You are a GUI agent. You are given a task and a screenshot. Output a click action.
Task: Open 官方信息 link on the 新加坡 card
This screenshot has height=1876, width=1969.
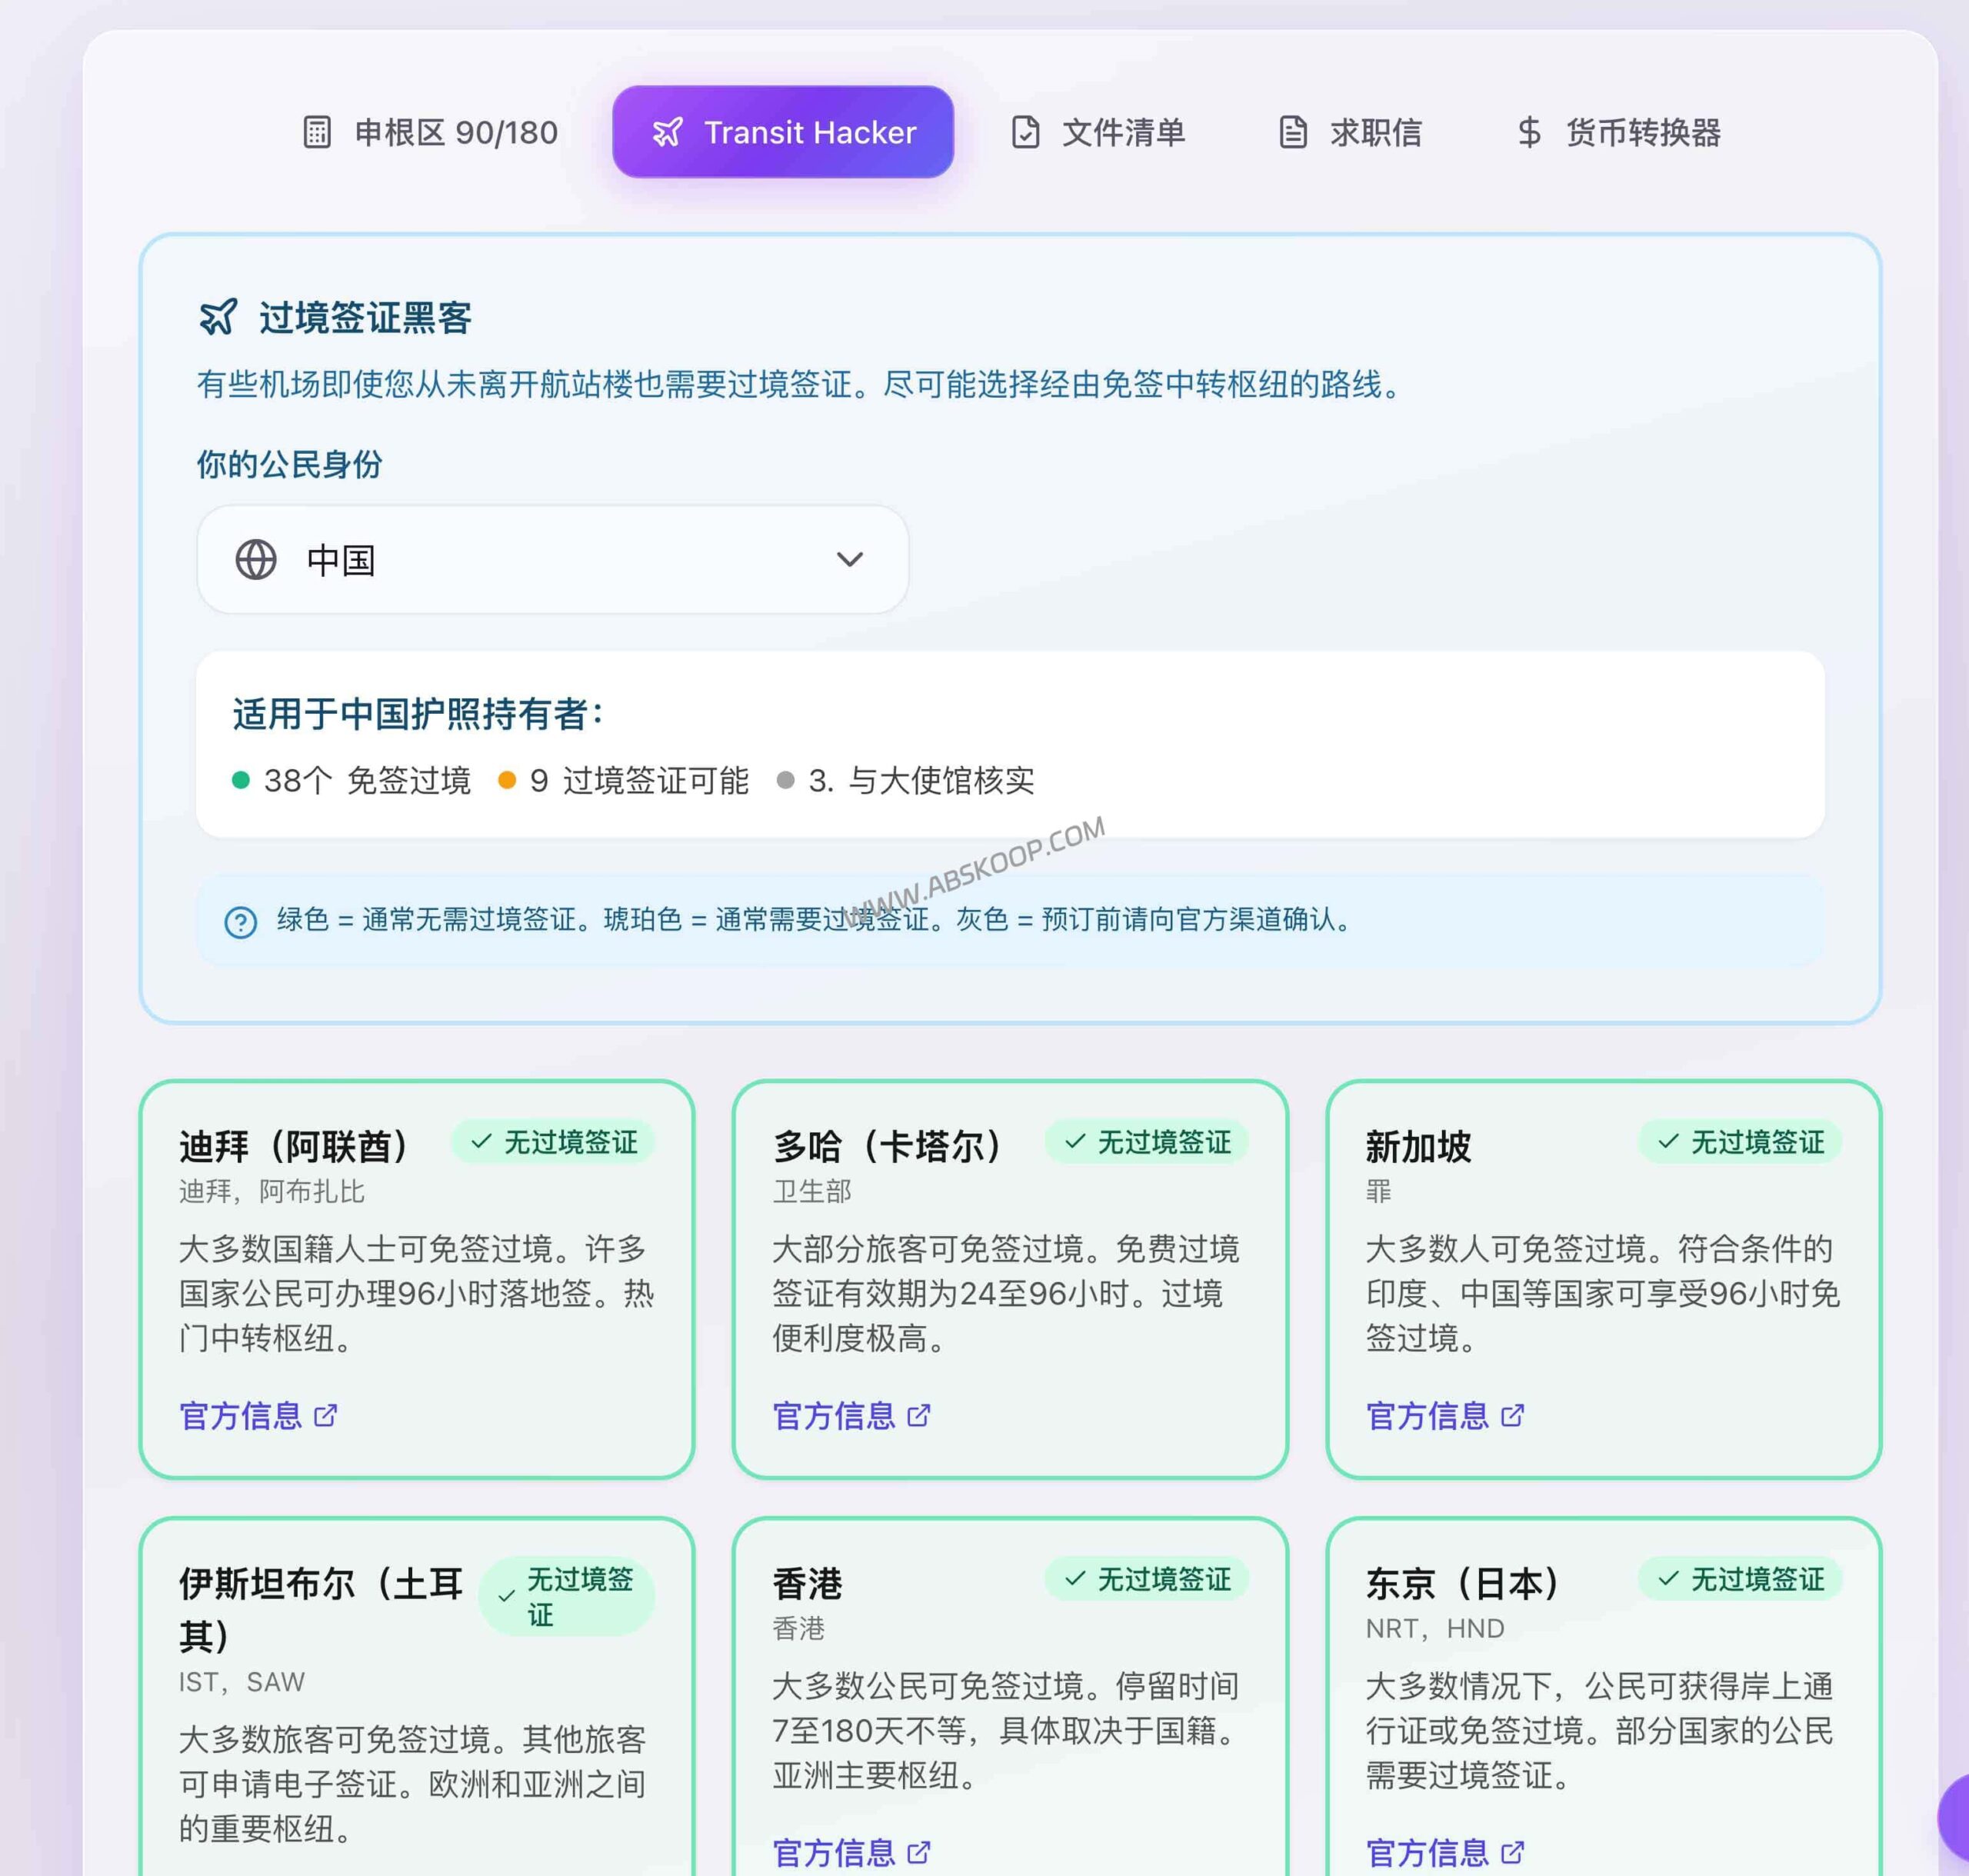click(x=1431, y=1416)
